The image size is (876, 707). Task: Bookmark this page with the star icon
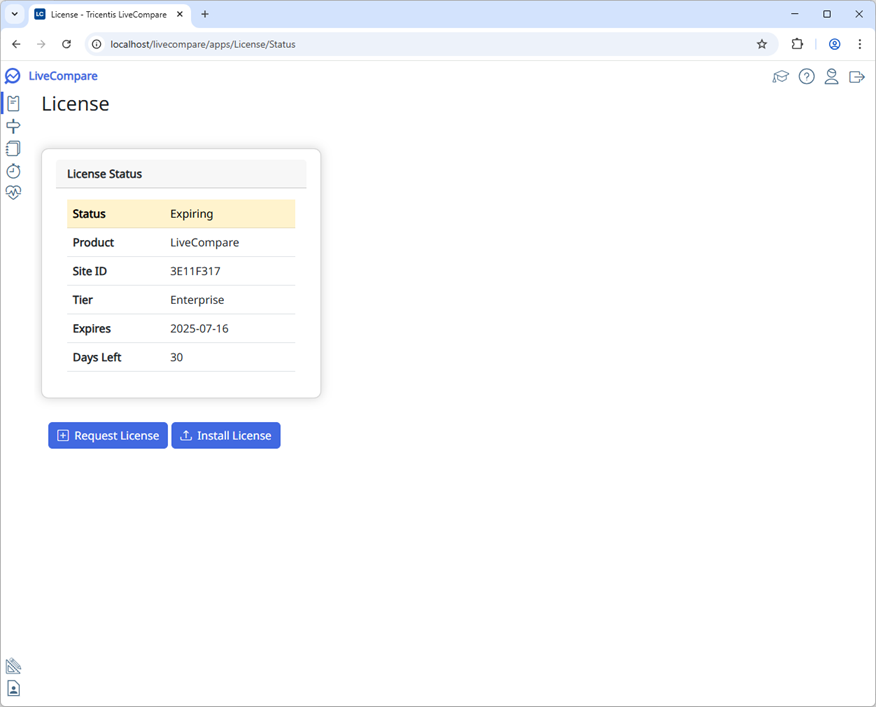point(761,44)
